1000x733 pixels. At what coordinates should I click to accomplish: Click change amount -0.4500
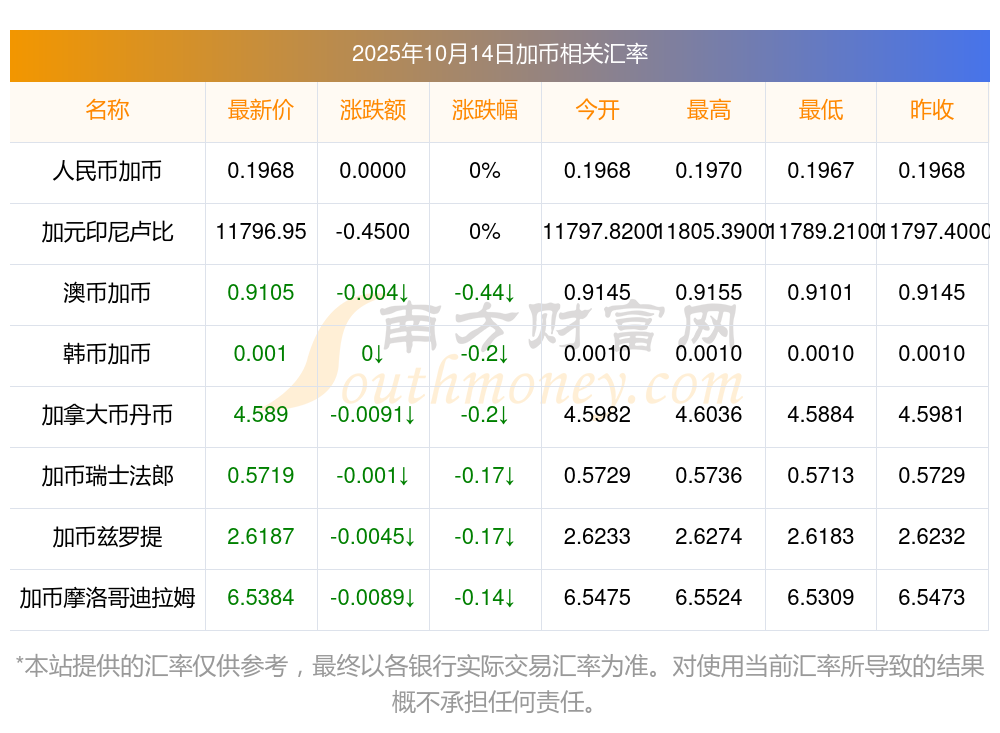coord(372,232)
